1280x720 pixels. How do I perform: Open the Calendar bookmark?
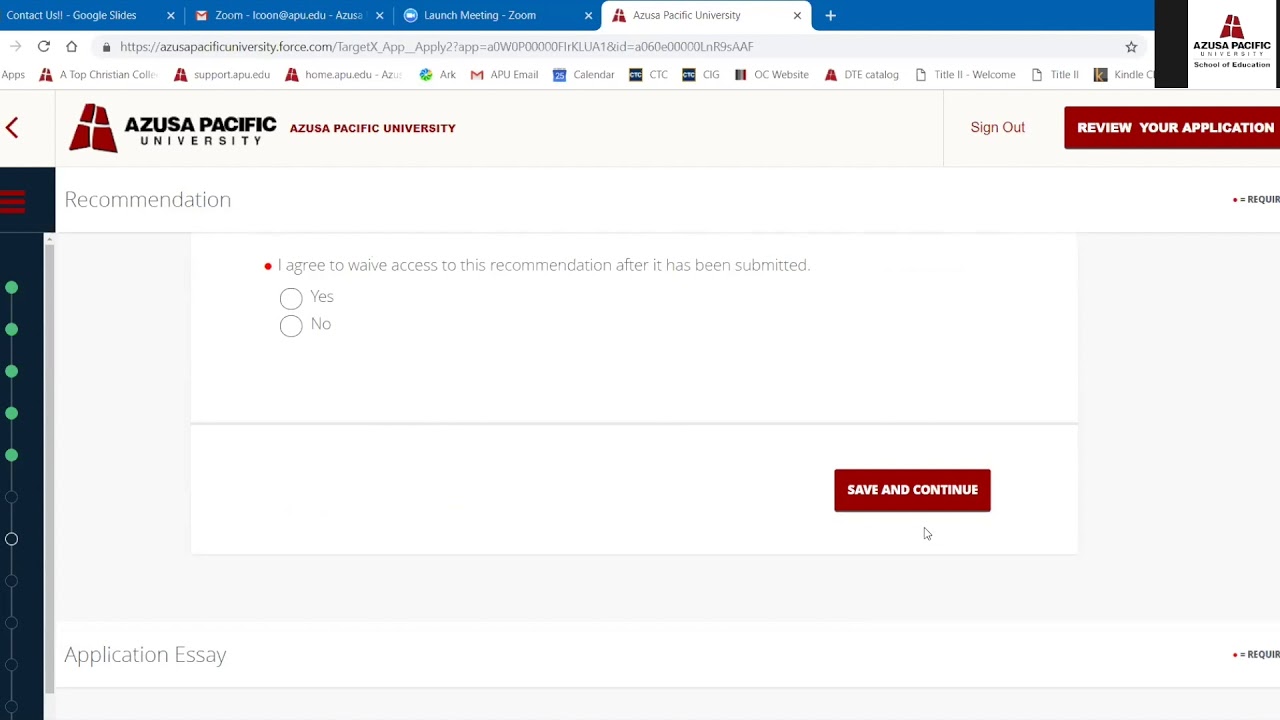(583, 74)
